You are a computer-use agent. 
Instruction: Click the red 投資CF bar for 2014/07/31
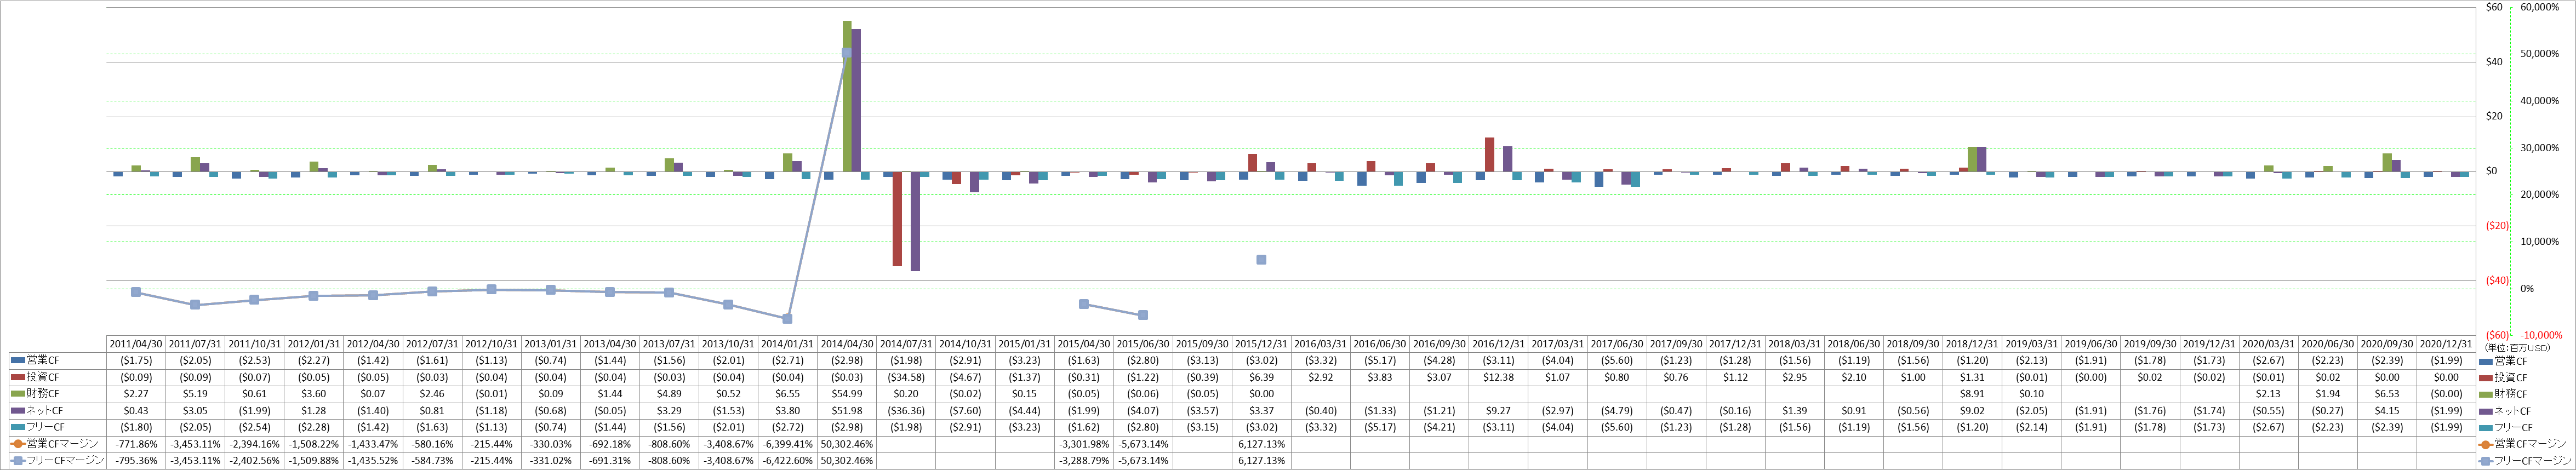tap(898, 218)
